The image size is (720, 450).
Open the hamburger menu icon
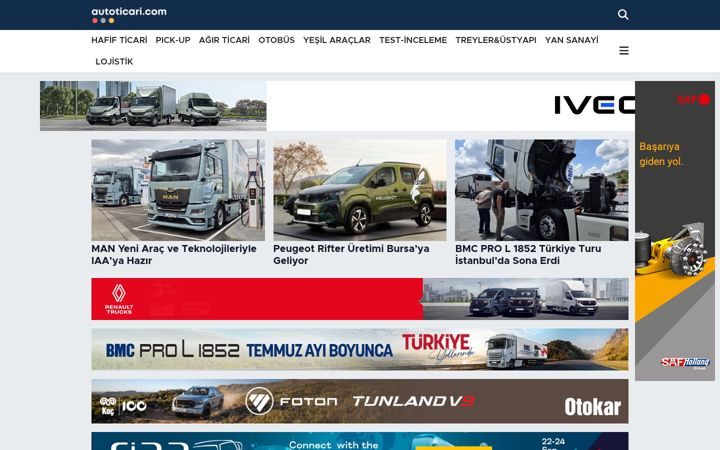[624, 51]
